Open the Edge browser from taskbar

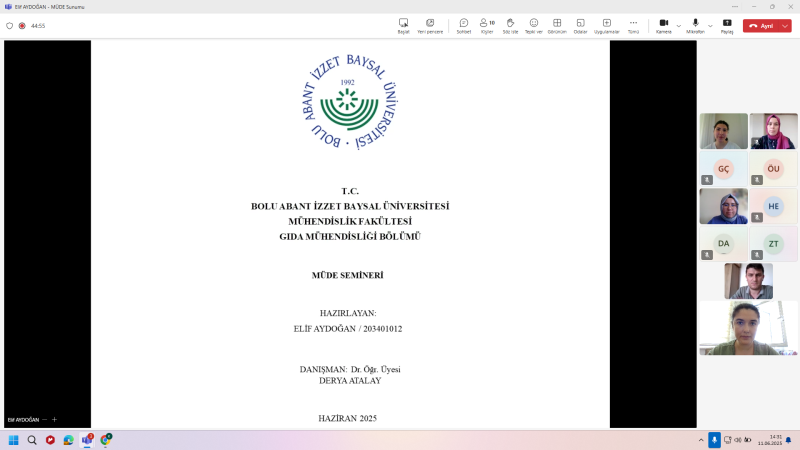[x=68, y=440]
